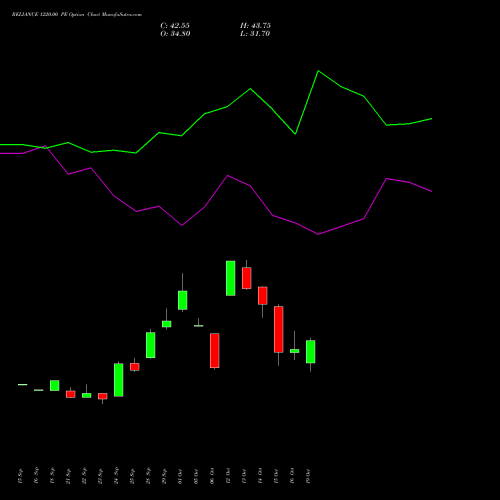This screenshot has height=500, width=500.
Task: Click the green candle for 24 Sep
Action: (119, 380)
